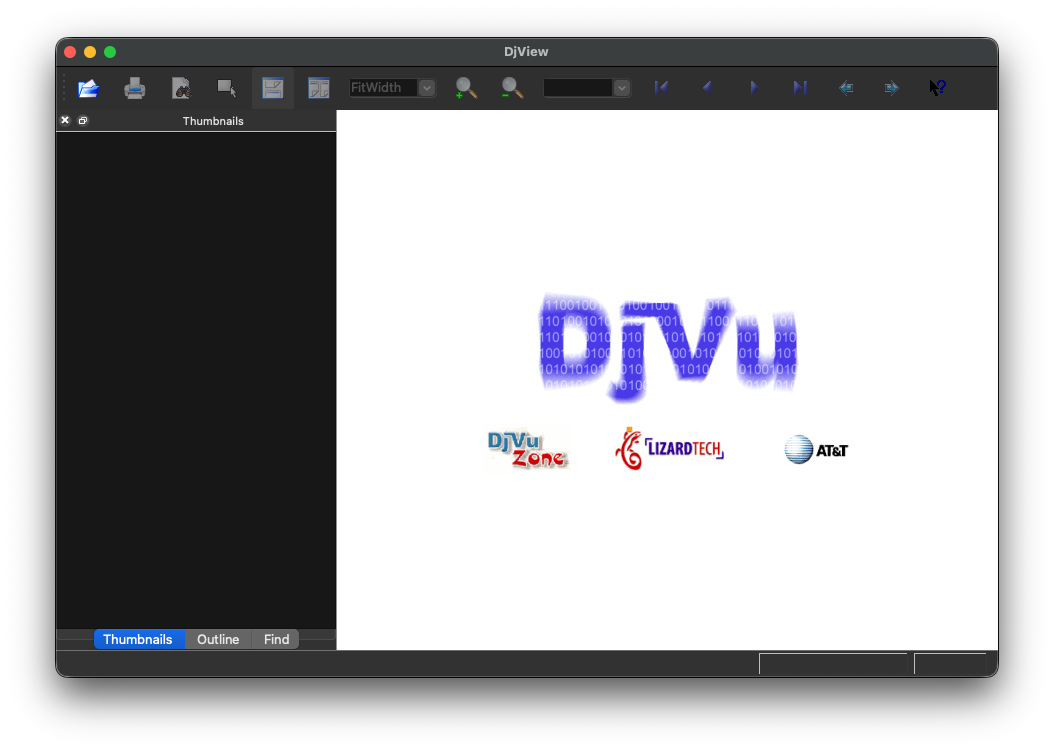1054x751 pixels.
Task: Switch to the Find tab
Action: 276,639
